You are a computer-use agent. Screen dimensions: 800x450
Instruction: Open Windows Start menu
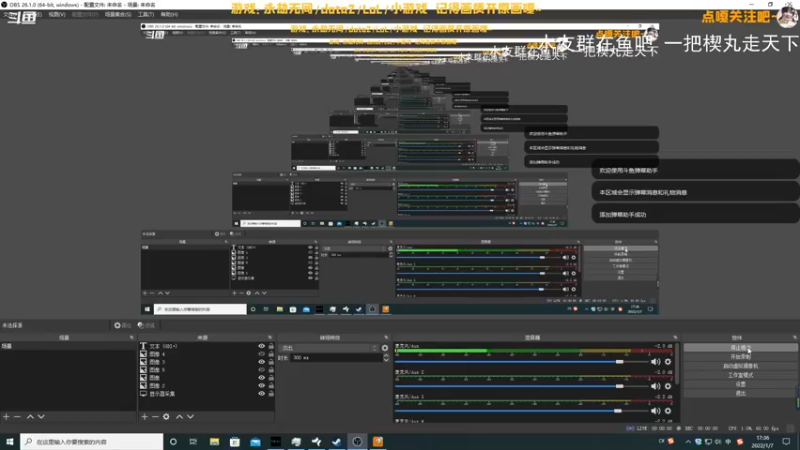(10, 441)
